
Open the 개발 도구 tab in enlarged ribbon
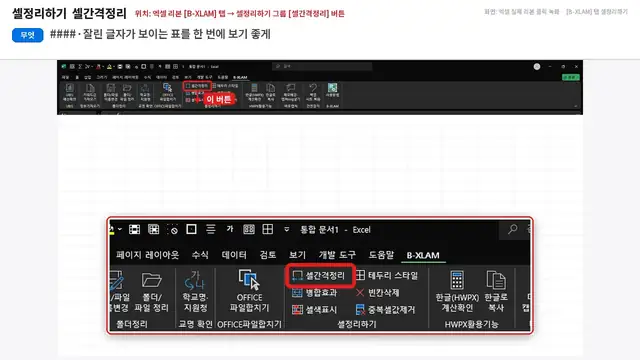tap(337, 255)
